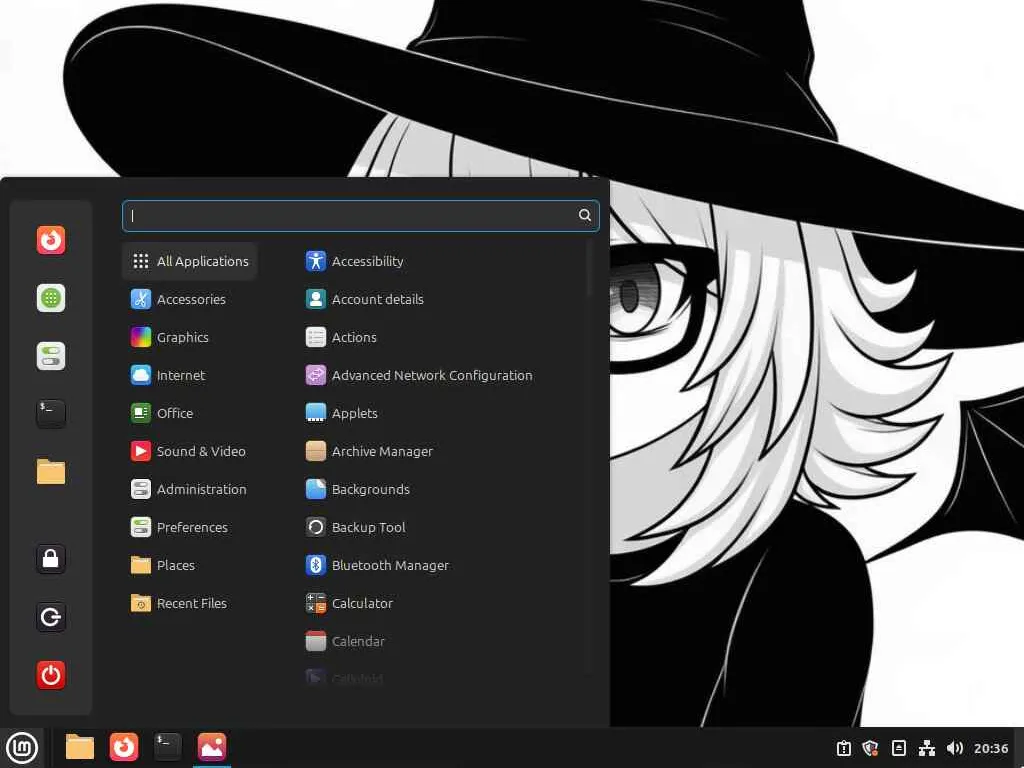Click the magnifier icon in search box
Viewport: 1024px width, 768px height.
tap(584, 215)
